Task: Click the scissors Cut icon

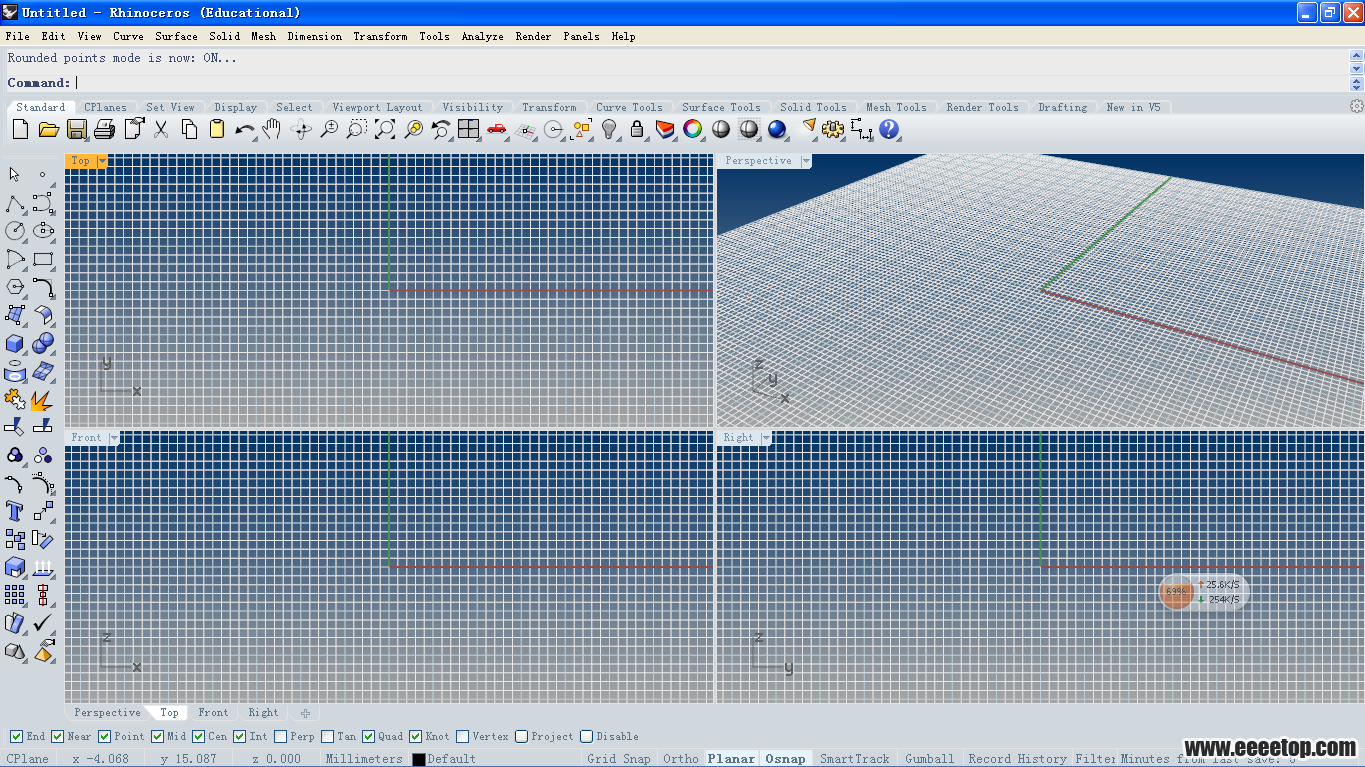Action: coord(161,129)
